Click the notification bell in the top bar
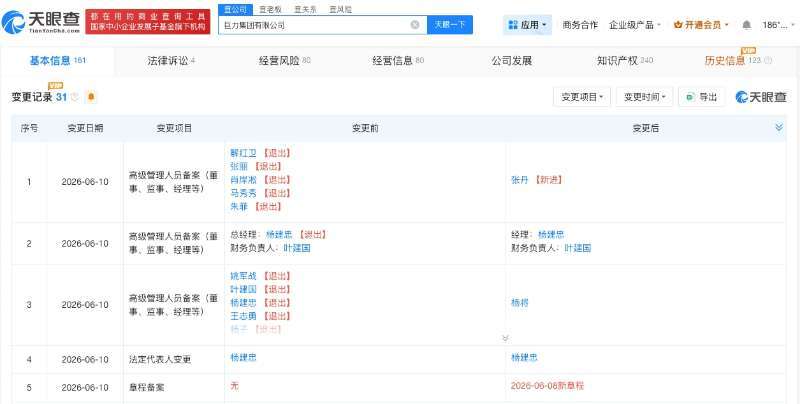Screen dimensions: 800x404 click(746, 24)
